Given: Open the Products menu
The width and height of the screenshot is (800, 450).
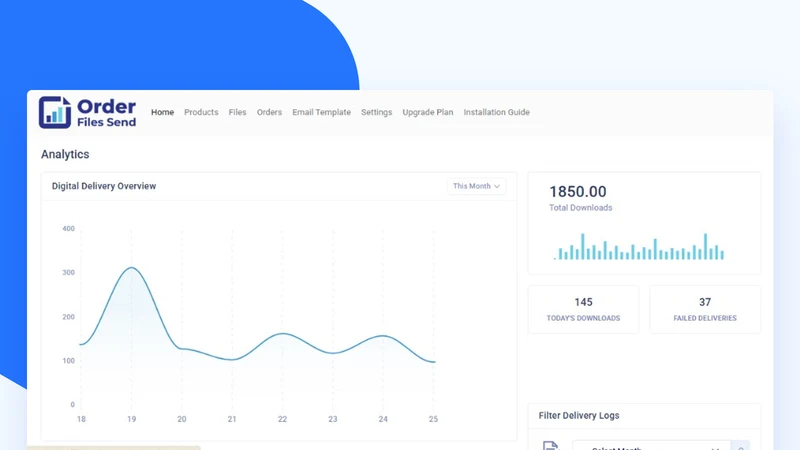Looking at the screenshot, I should [201, 112].
